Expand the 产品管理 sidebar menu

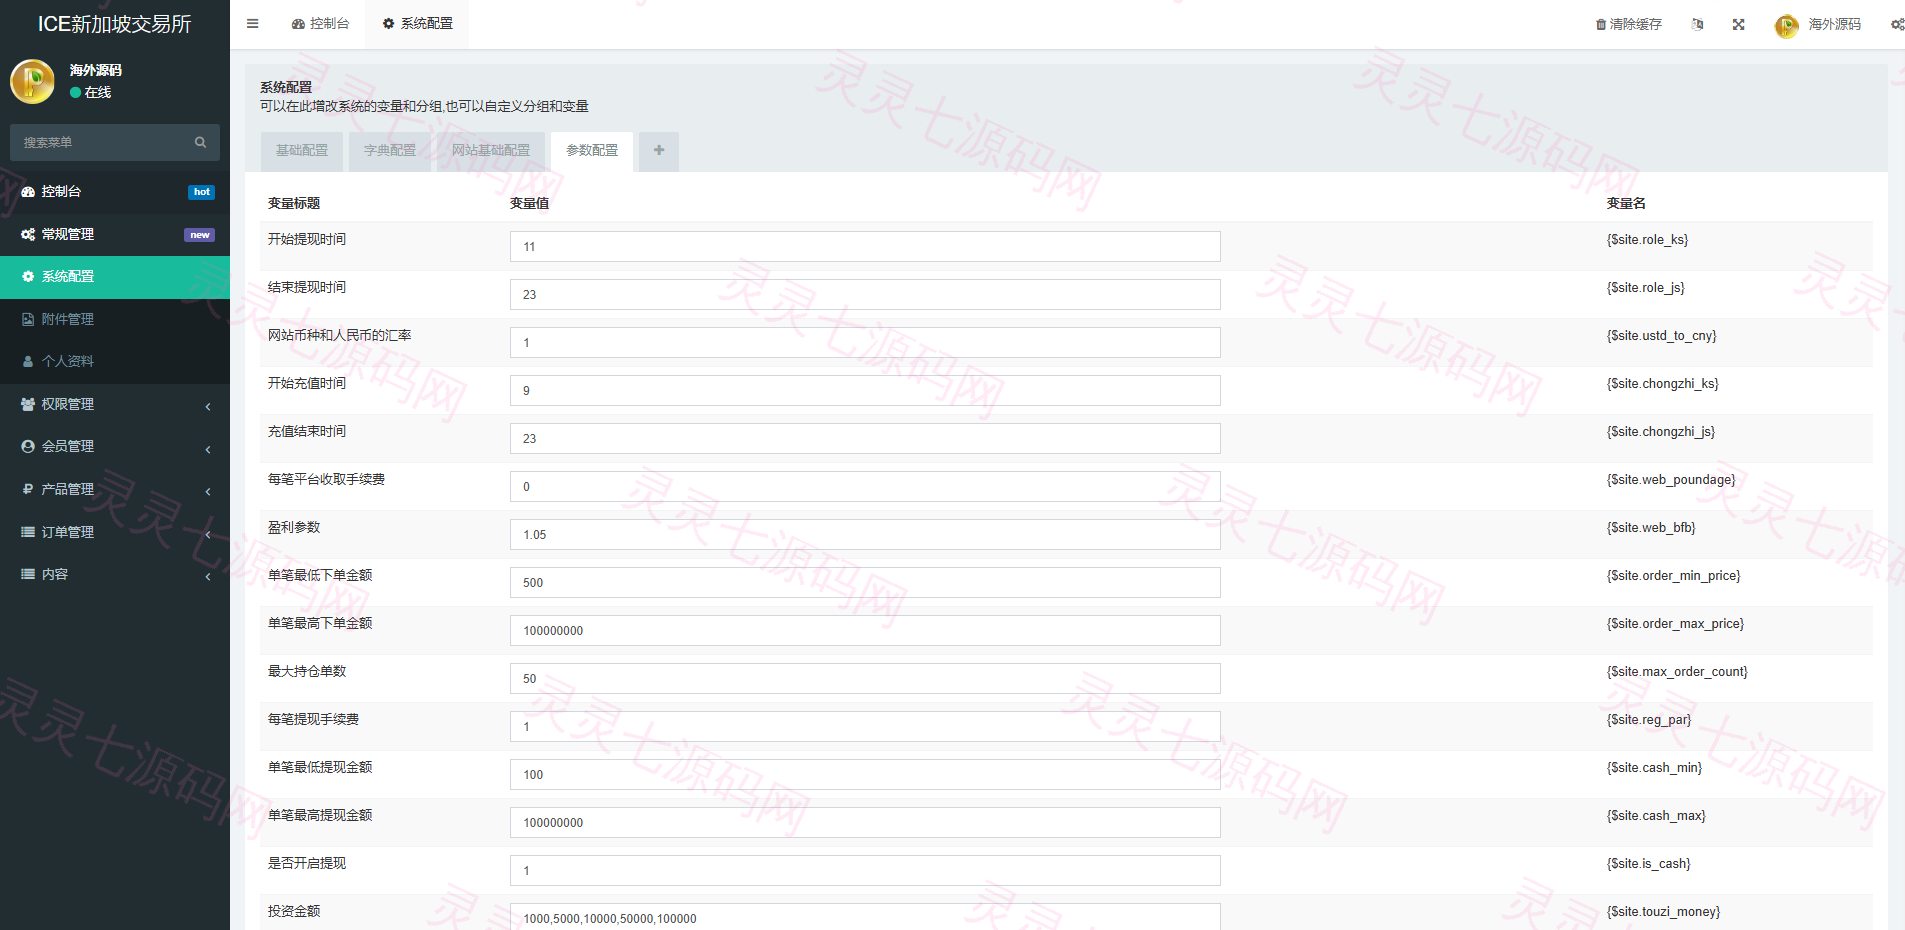(115, 489)
